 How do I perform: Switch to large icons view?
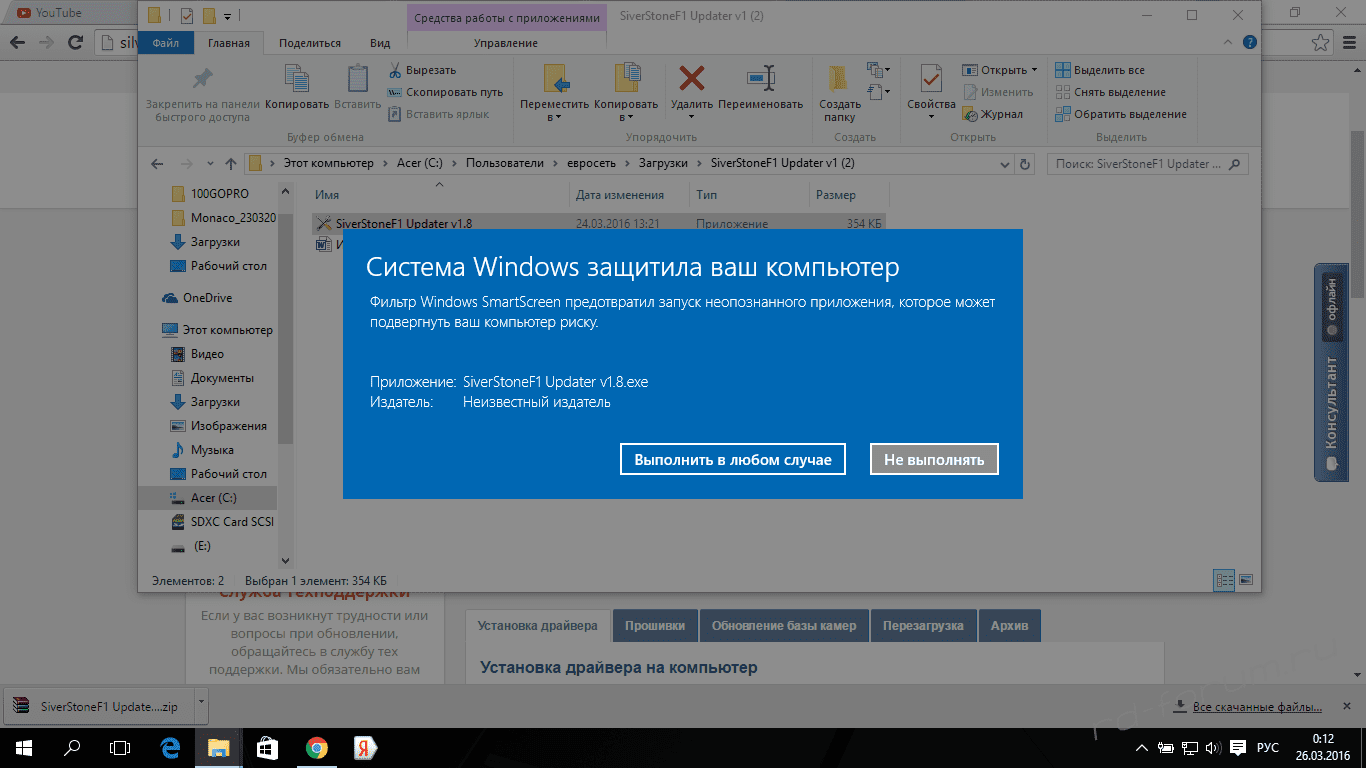click(1245, 580)
